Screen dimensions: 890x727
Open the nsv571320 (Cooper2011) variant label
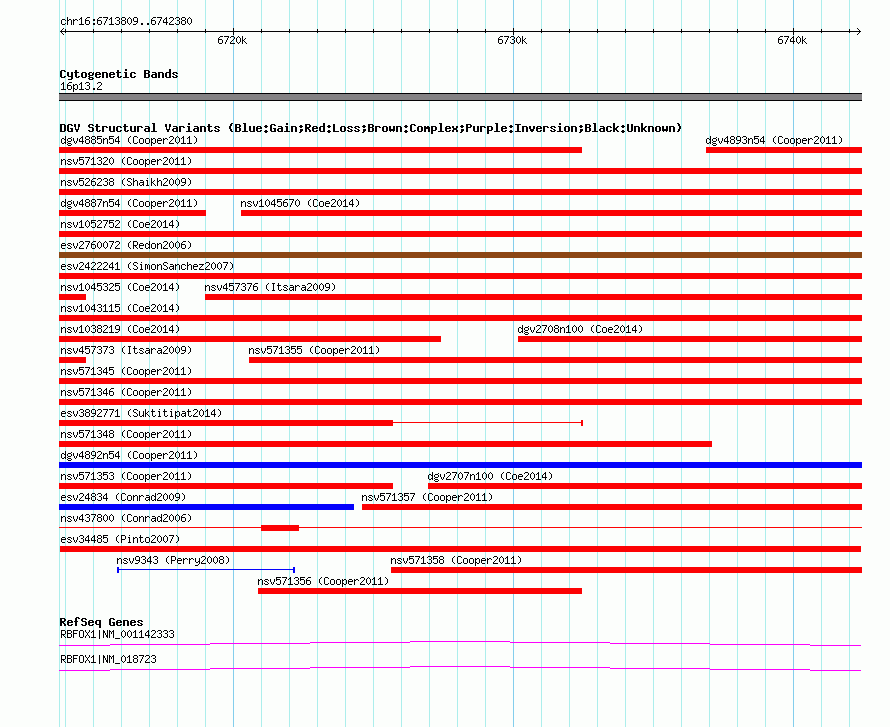tap(126, 161)
